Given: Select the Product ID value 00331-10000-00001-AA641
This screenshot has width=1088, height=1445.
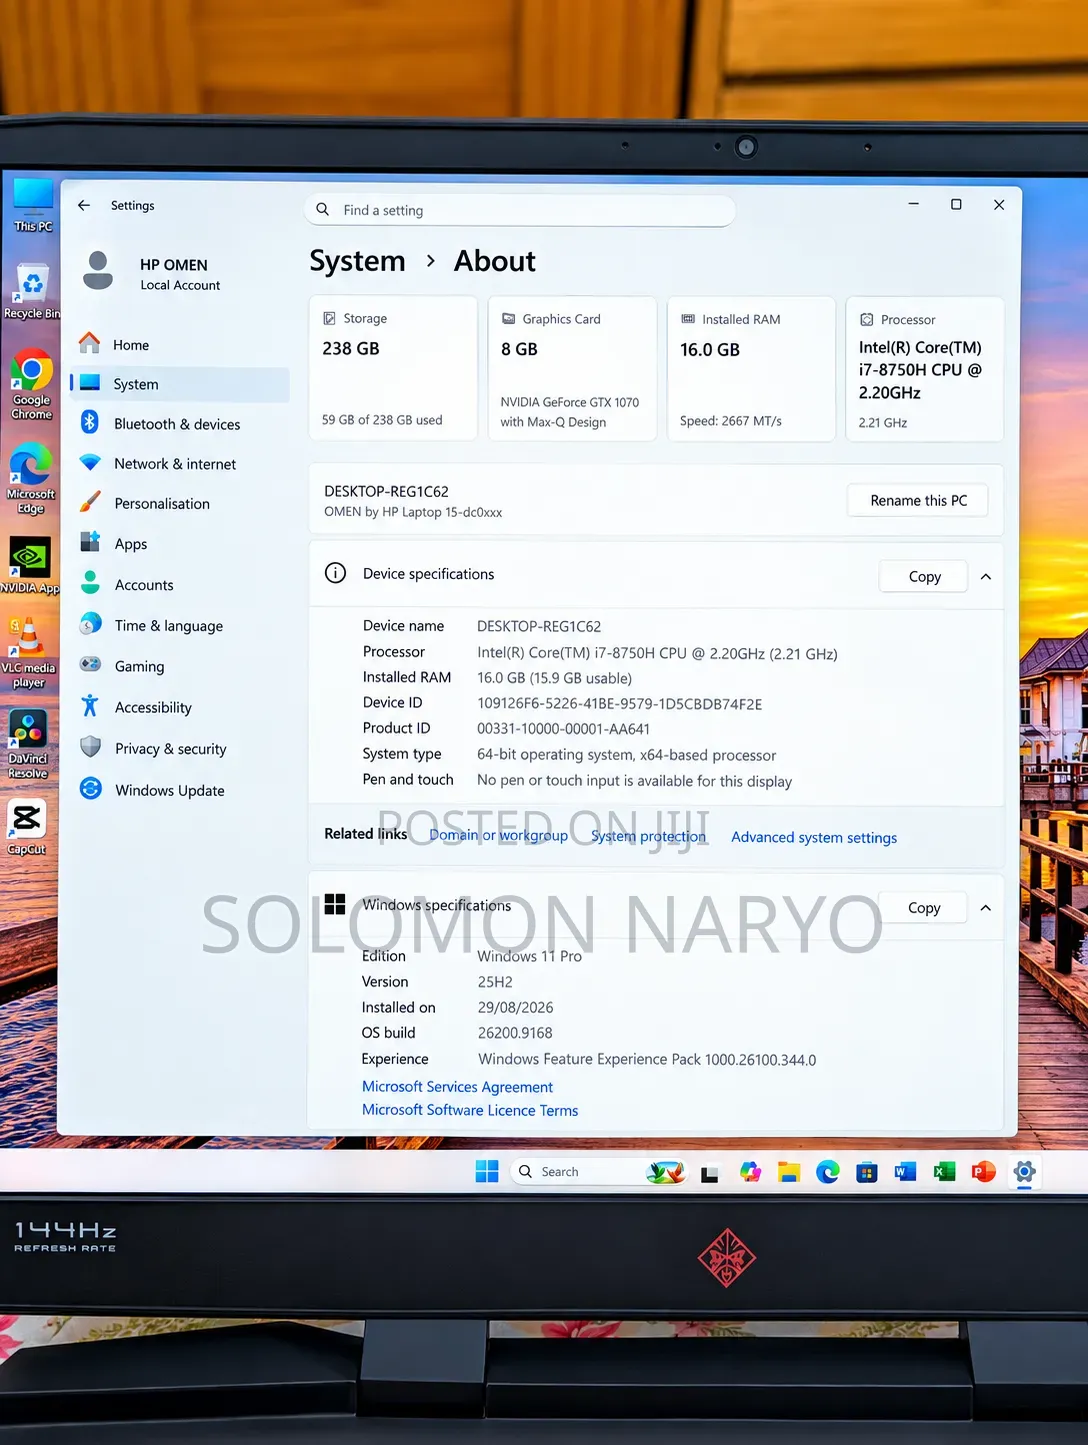Looking at the screenshot, I should (x=563, y=729).
